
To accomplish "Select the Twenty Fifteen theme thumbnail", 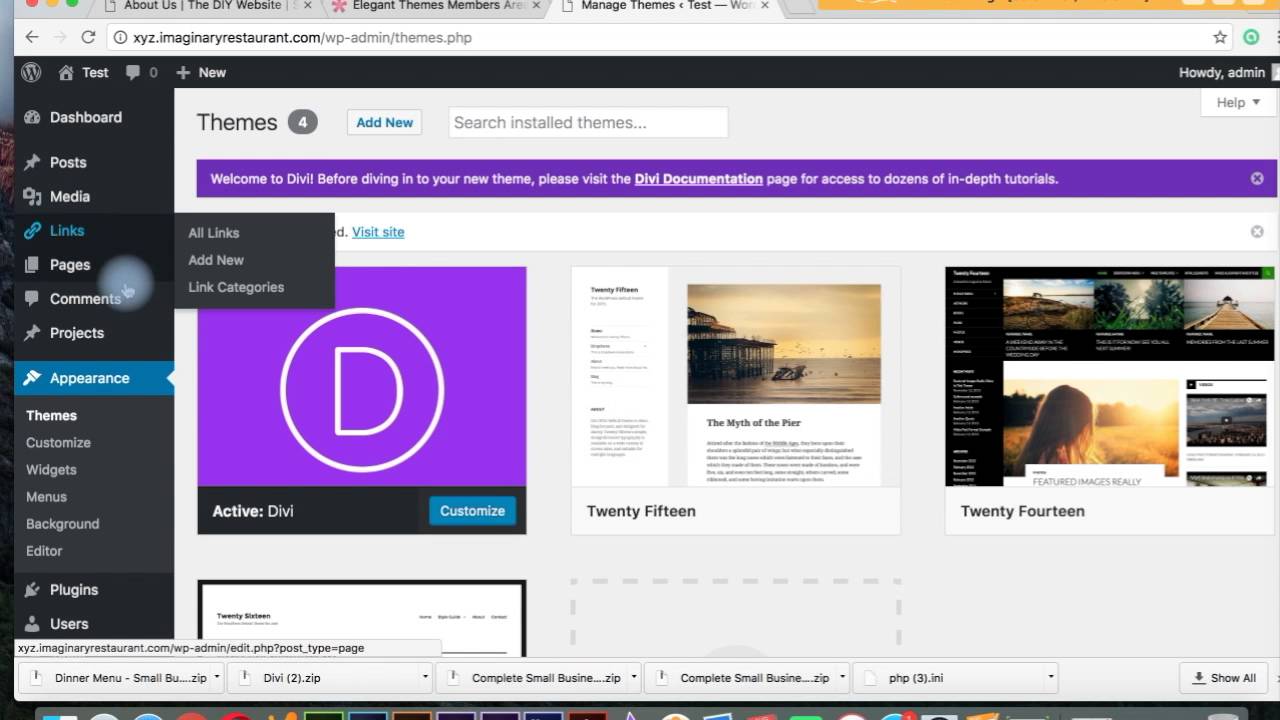I will tap(735, 376).
